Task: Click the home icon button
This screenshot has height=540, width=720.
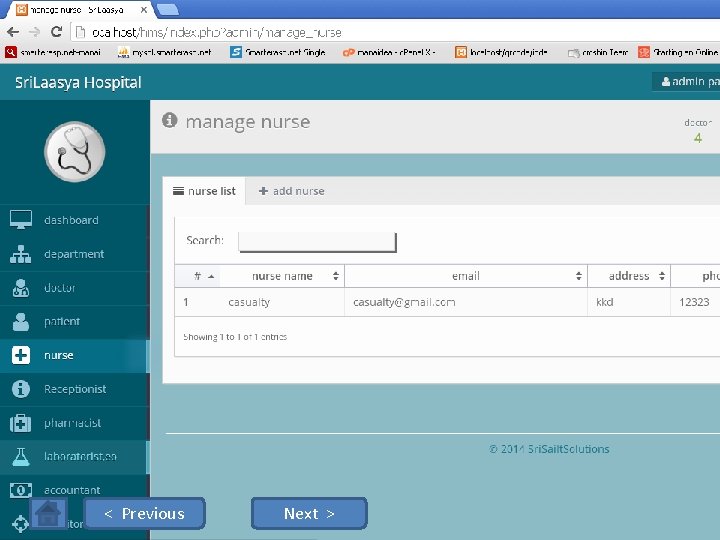Action: pyautogui.click(x=48, y=513)
